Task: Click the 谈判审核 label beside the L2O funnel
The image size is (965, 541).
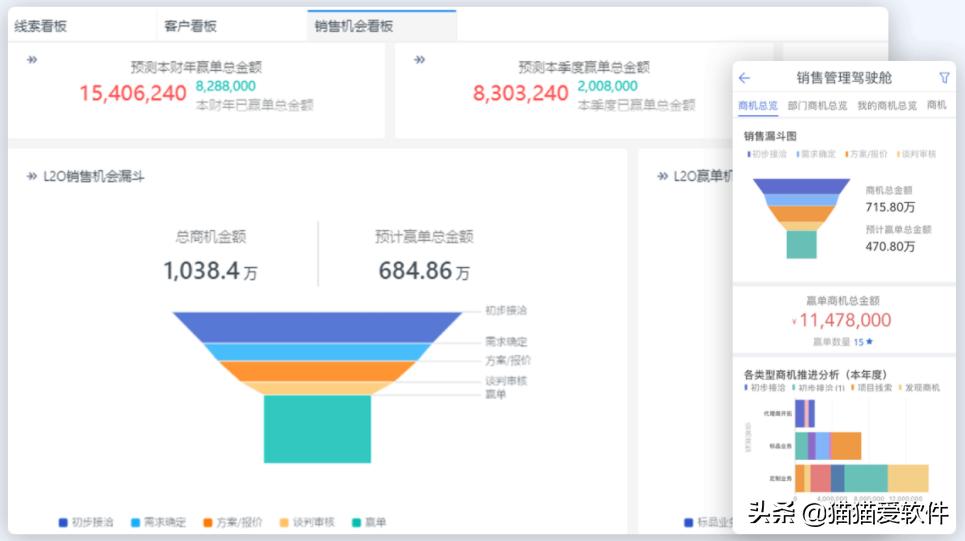Action: [506, 381]
